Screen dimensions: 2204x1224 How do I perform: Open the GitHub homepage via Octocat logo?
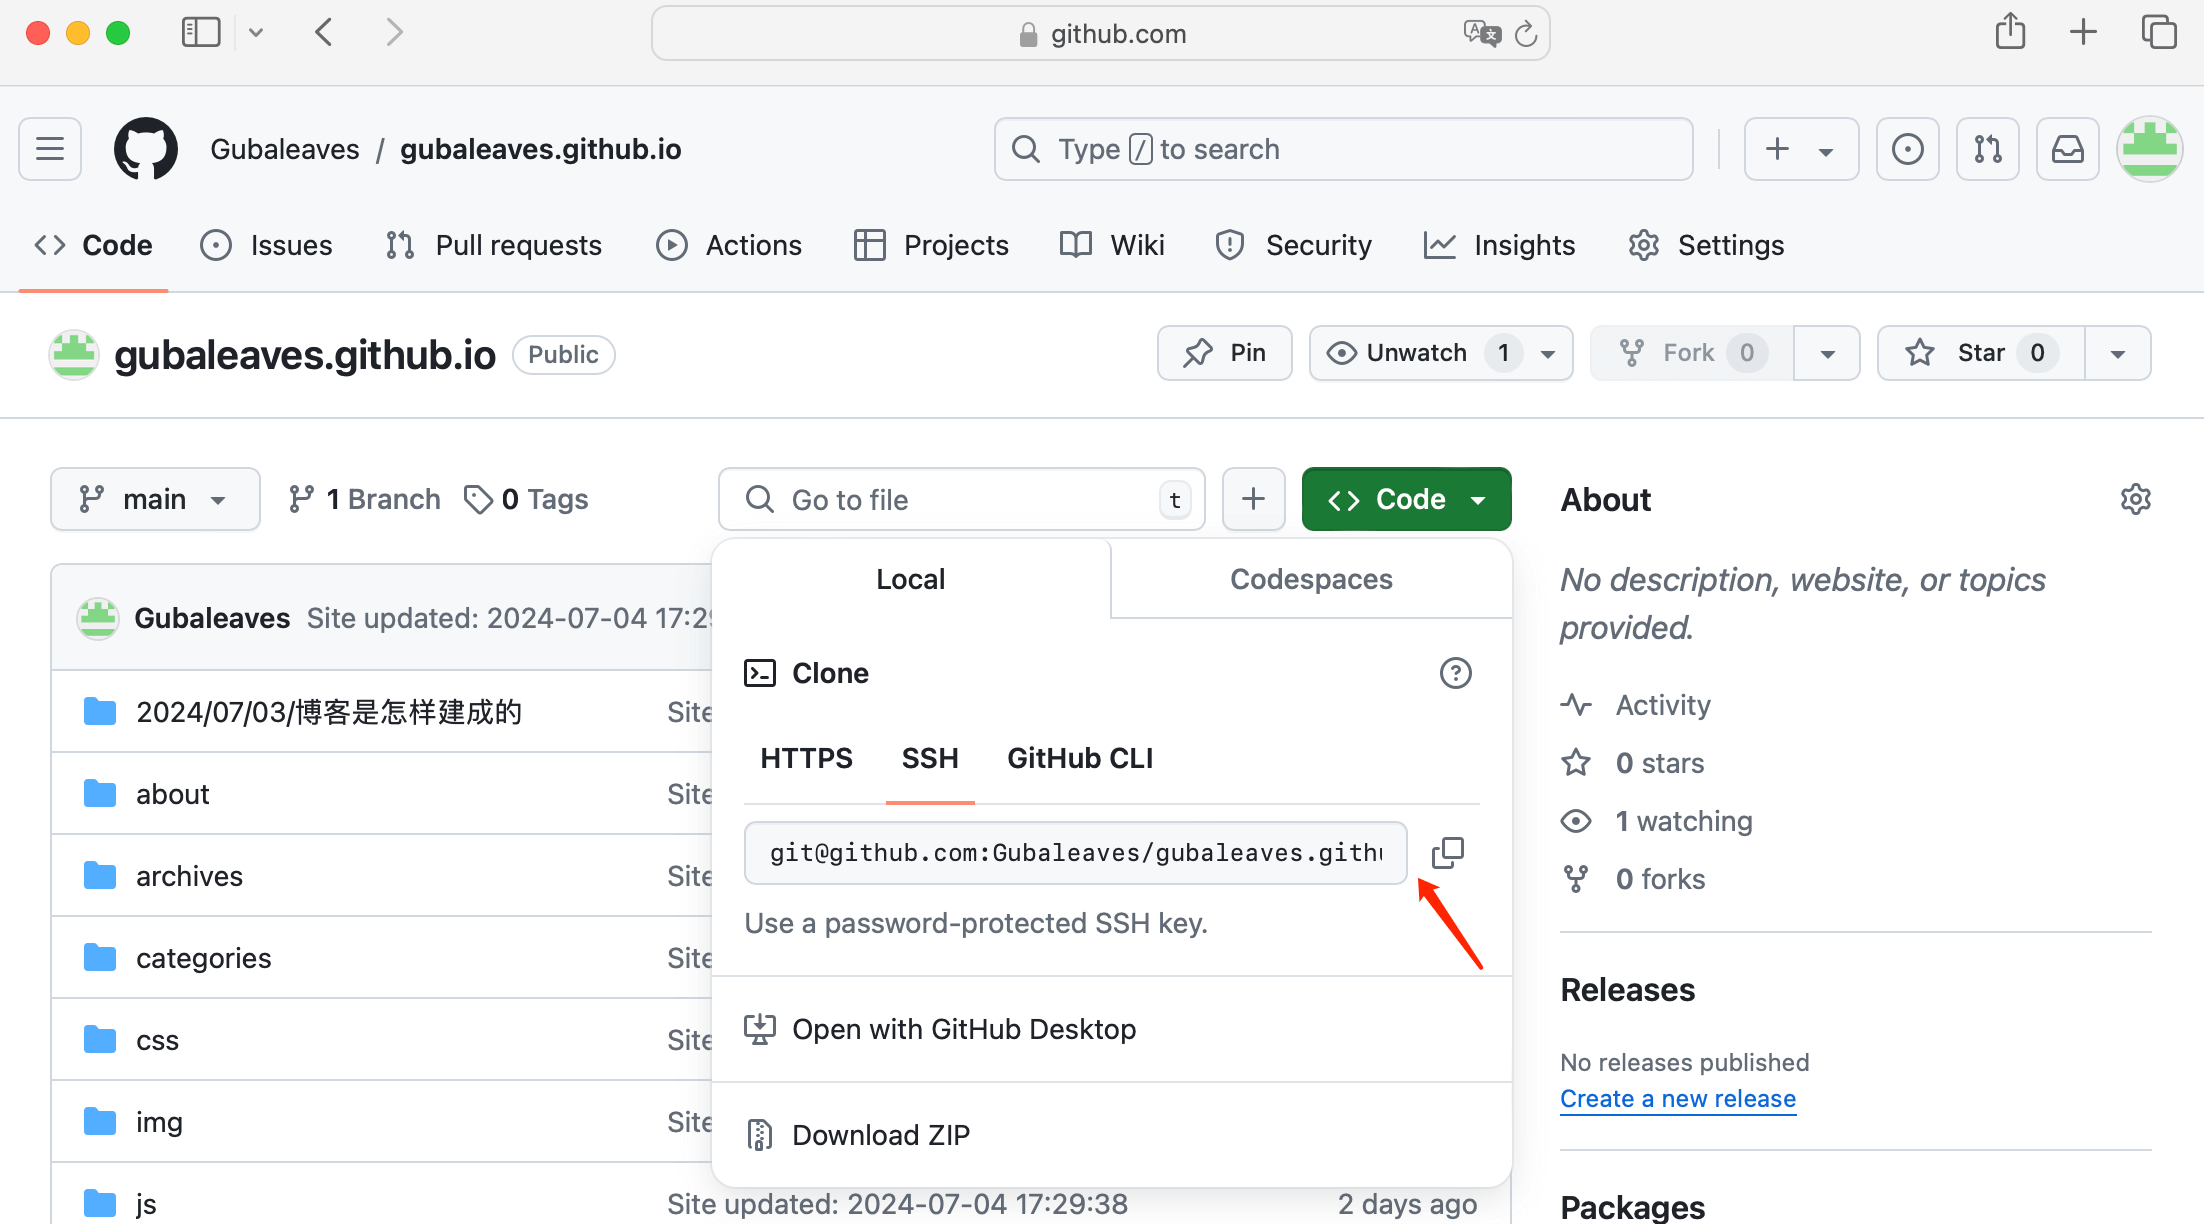point(146,149)
